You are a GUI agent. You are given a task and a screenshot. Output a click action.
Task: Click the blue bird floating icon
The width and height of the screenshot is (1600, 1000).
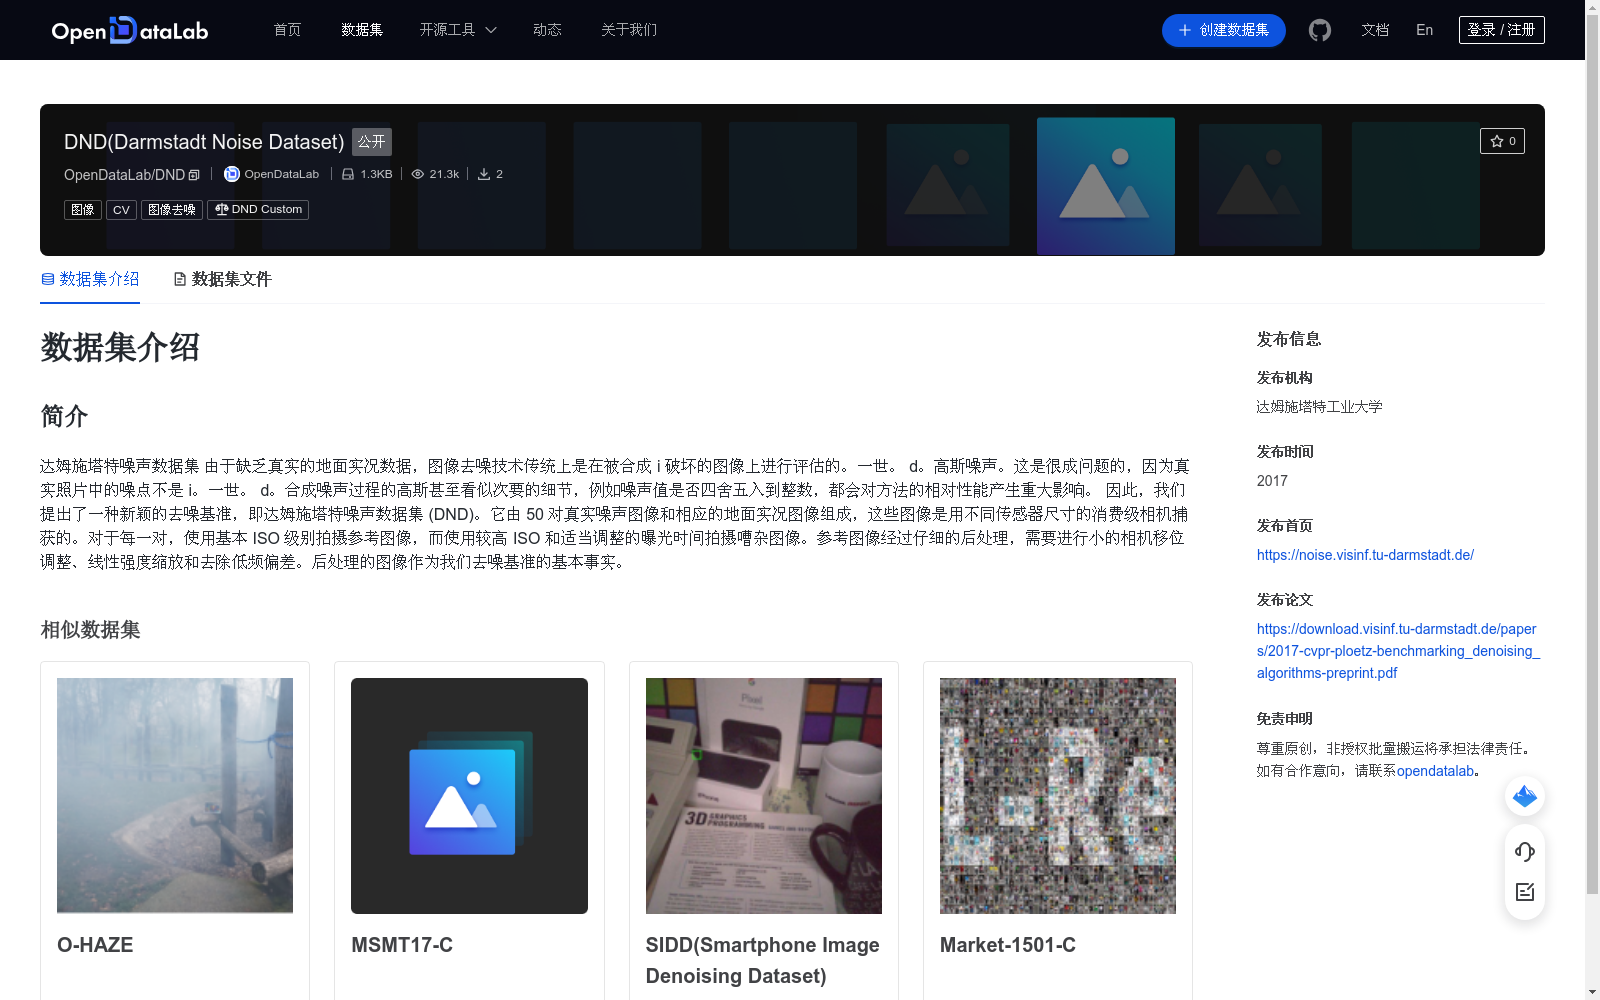[x=1525, y=796]
